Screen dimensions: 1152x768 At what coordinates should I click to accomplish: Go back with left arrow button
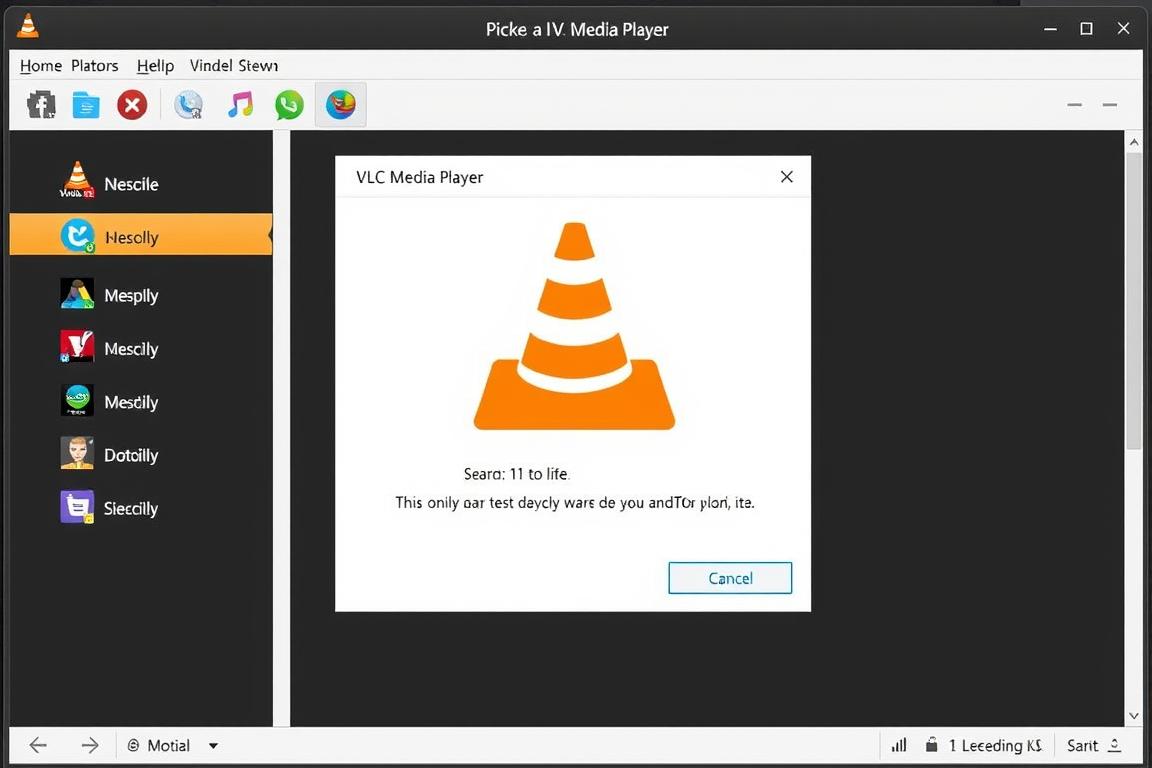[x=38, y=745]
